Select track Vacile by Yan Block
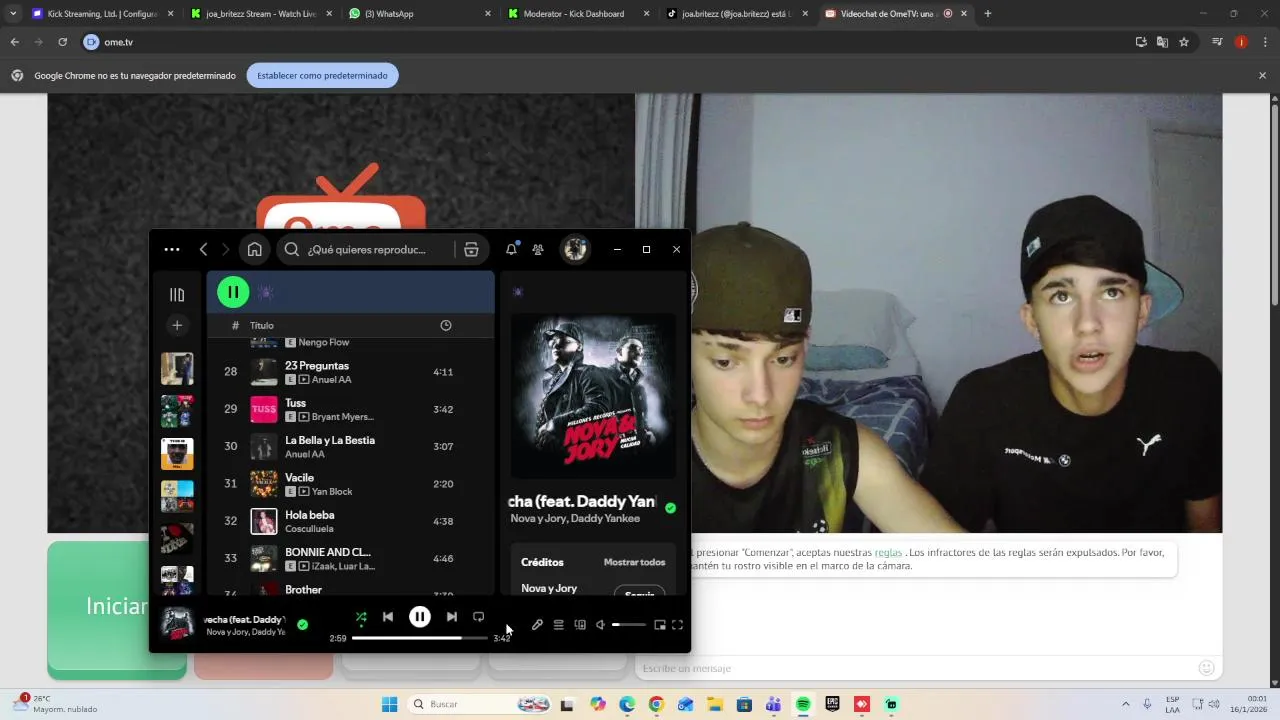 [x=350, y=484]
